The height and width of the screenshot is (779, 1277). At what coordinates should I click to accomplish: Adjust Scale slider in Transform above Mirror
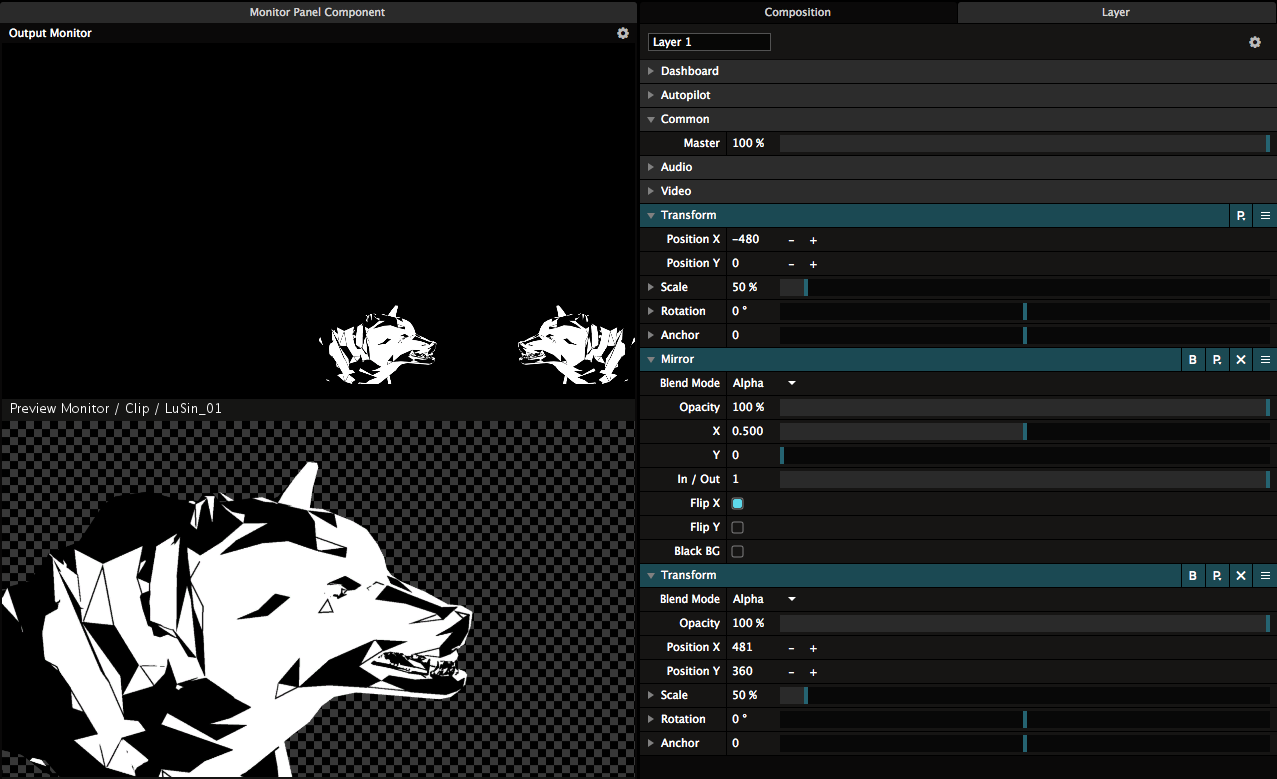(x=1025, y=287)
